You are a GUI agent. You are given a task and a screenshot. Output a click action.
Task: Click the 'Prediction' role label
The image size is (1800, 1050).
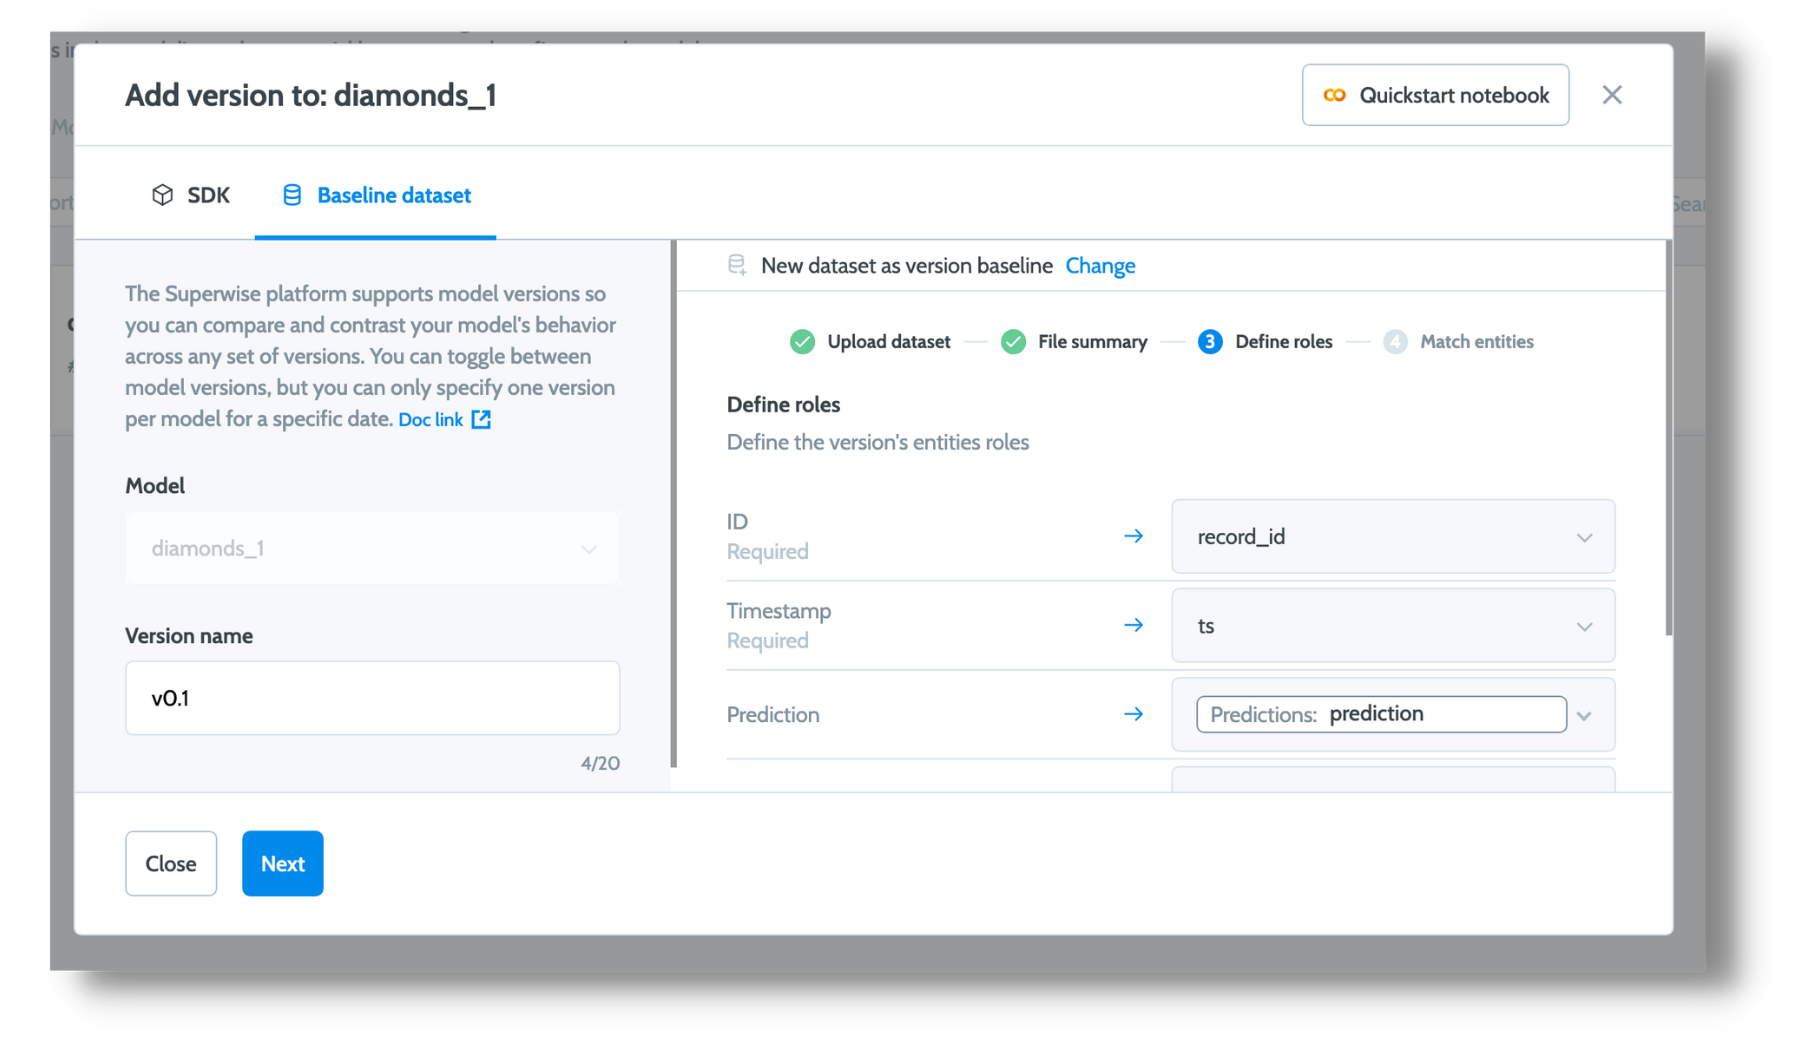pos(773,715)
